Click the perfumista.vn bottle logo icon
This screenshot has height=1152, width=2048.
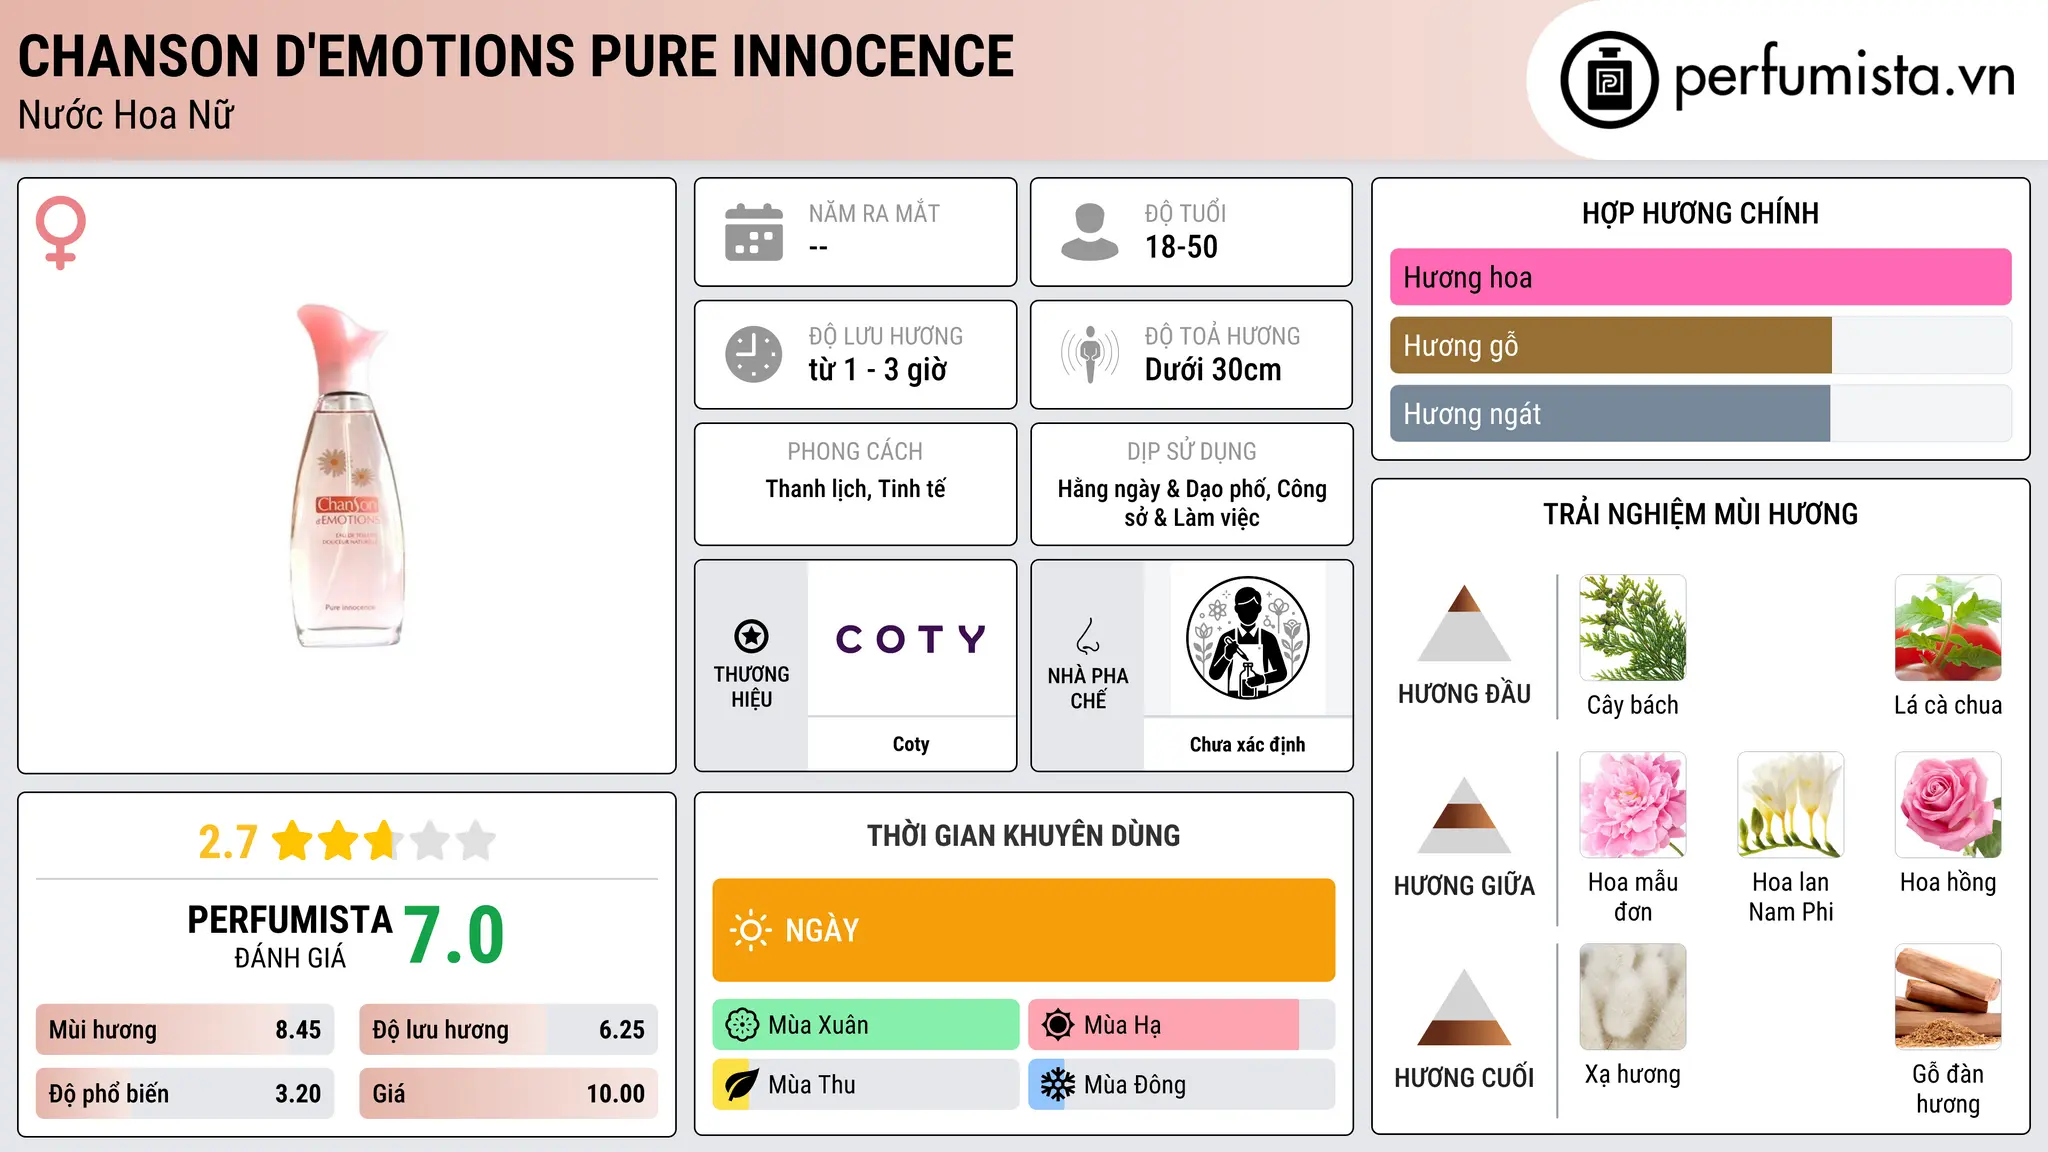point(1609,80)
